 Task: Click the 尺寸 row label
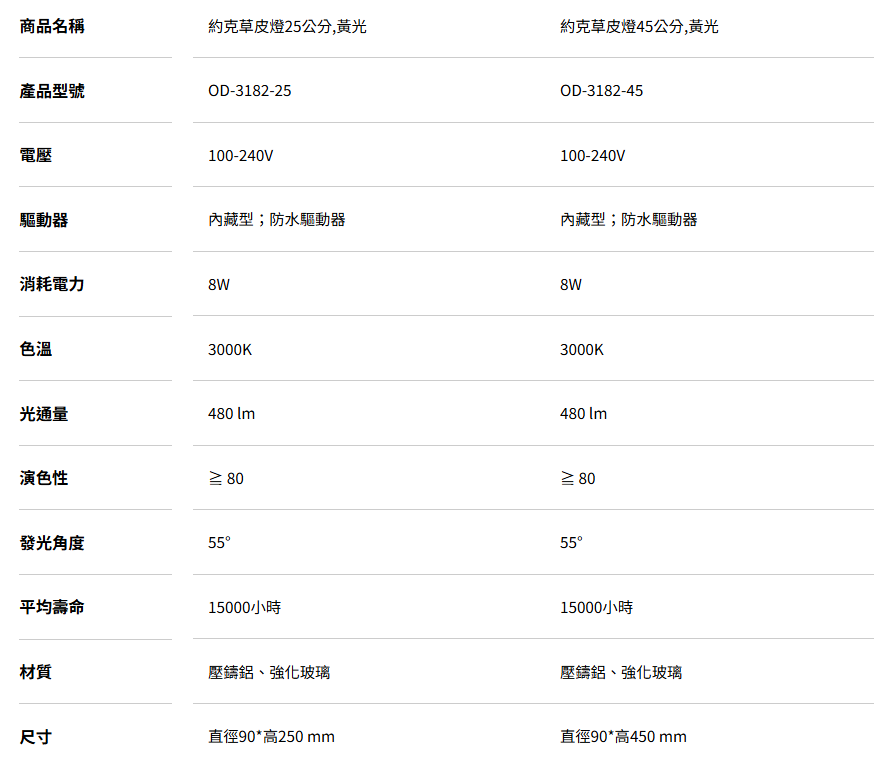coord(36,738)
